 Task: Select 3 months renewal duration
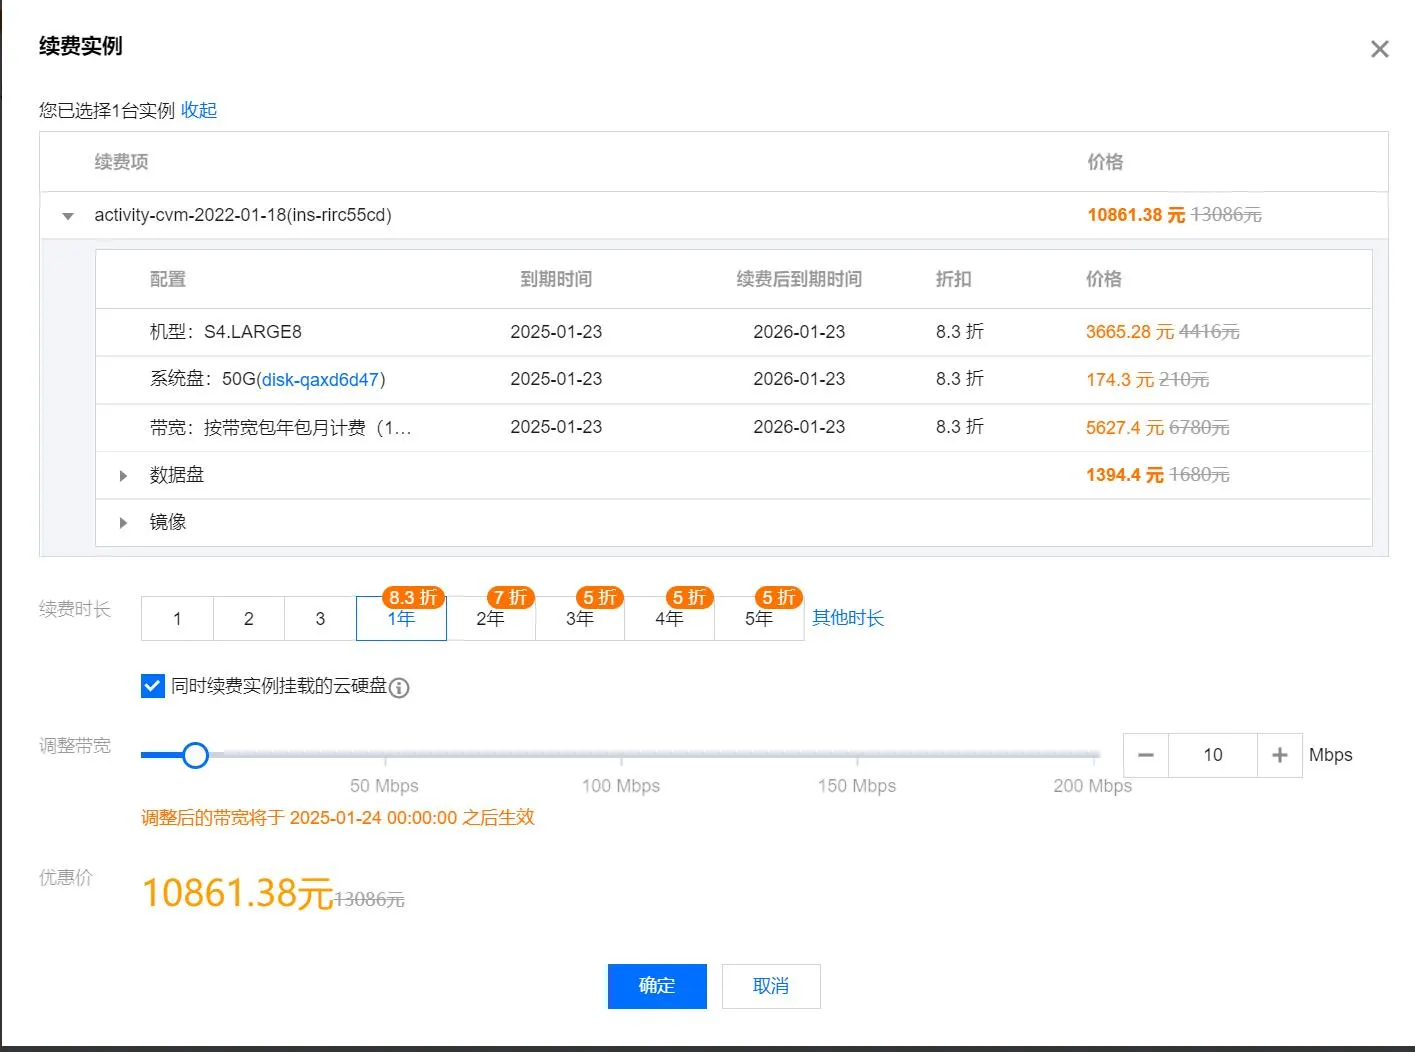[x=320, y=618]
